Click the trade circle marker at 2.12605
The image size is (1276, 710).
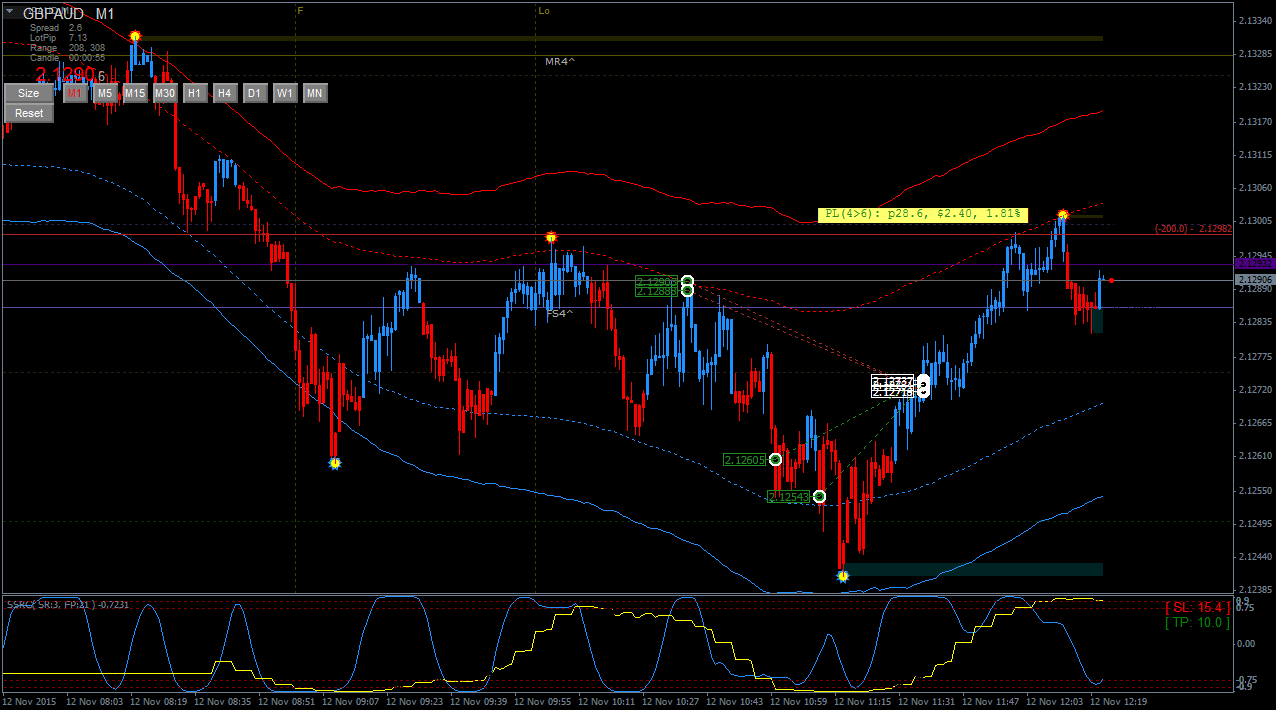point(775,460)
